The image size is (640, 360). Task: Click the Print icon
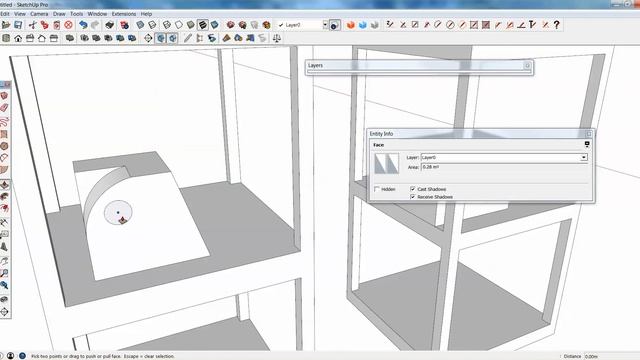click(109, 25)
